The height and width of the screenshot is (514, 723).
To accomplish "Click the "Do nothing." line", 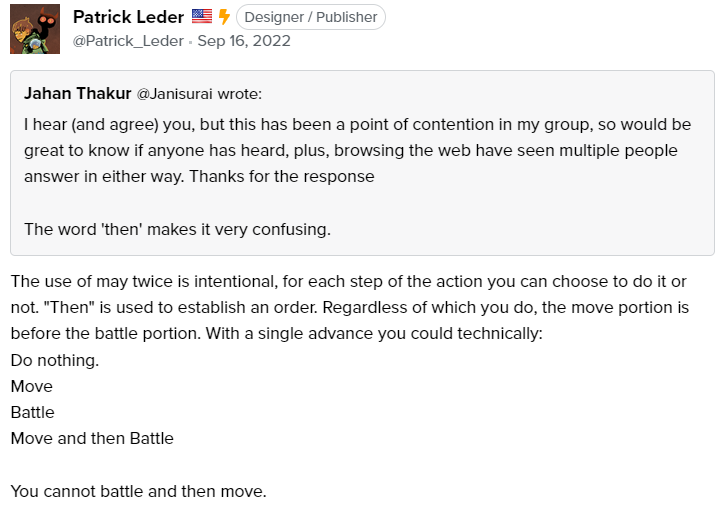I will [55, 360].
